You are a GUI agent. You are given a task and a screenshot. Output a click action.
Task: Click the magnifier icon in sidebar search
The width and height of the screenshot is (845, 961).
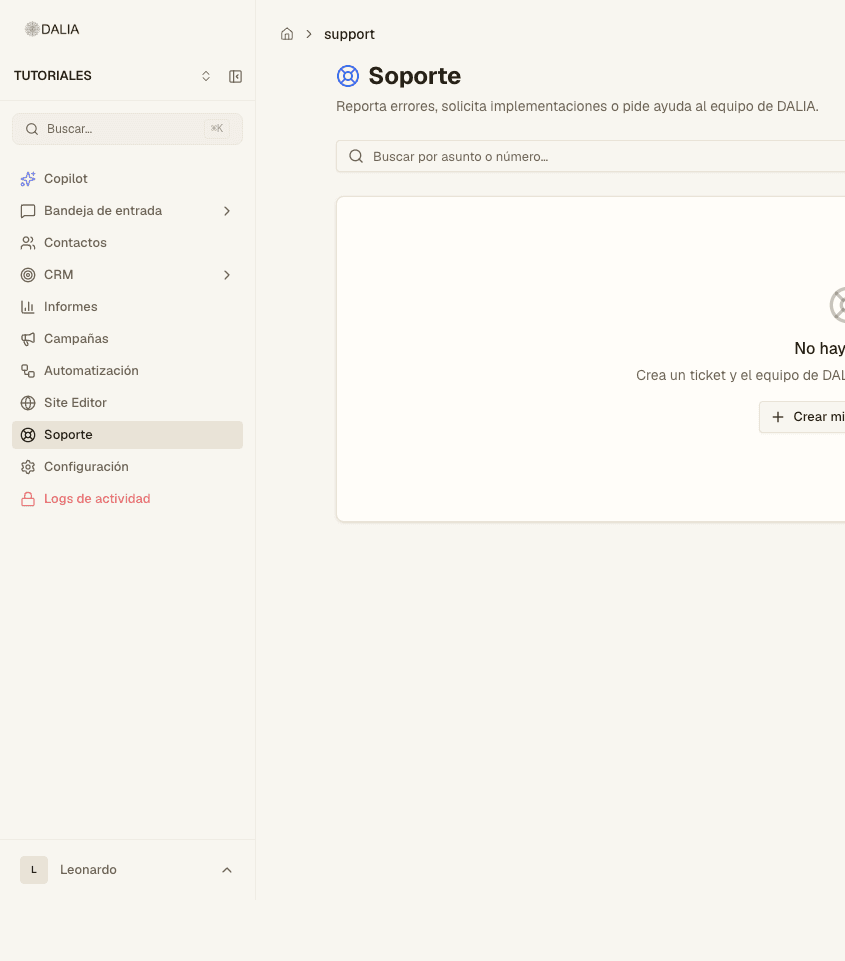(32, 129)
